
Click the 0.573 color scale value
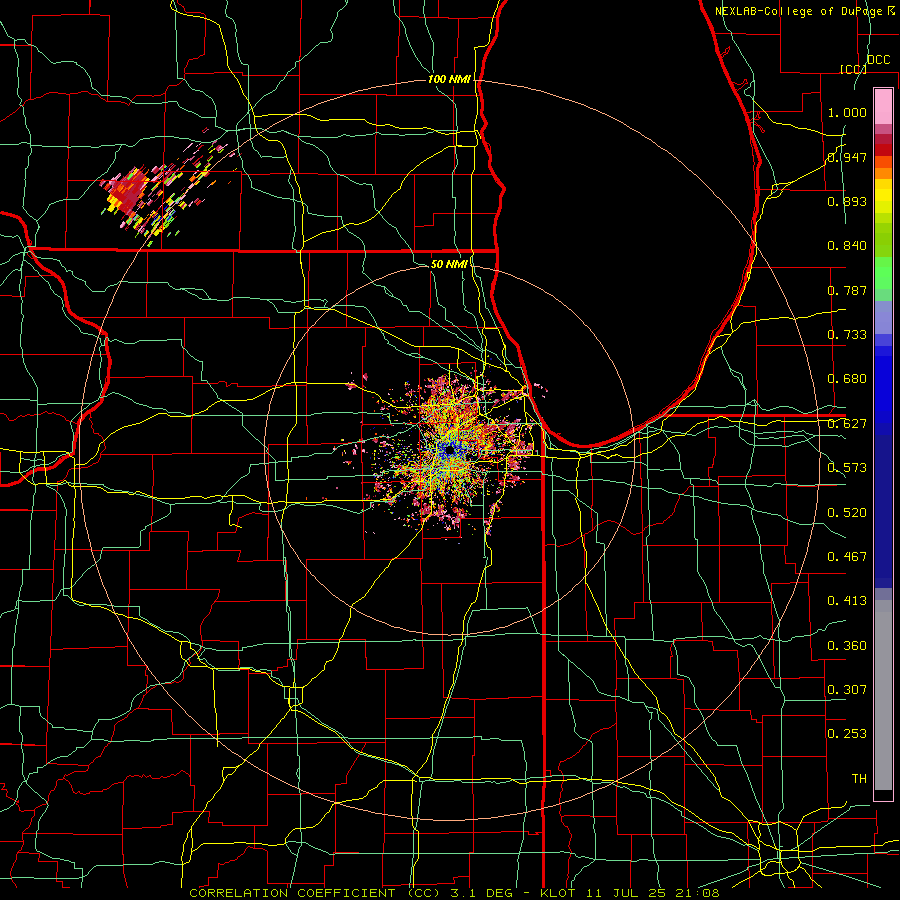pos(847,467)
